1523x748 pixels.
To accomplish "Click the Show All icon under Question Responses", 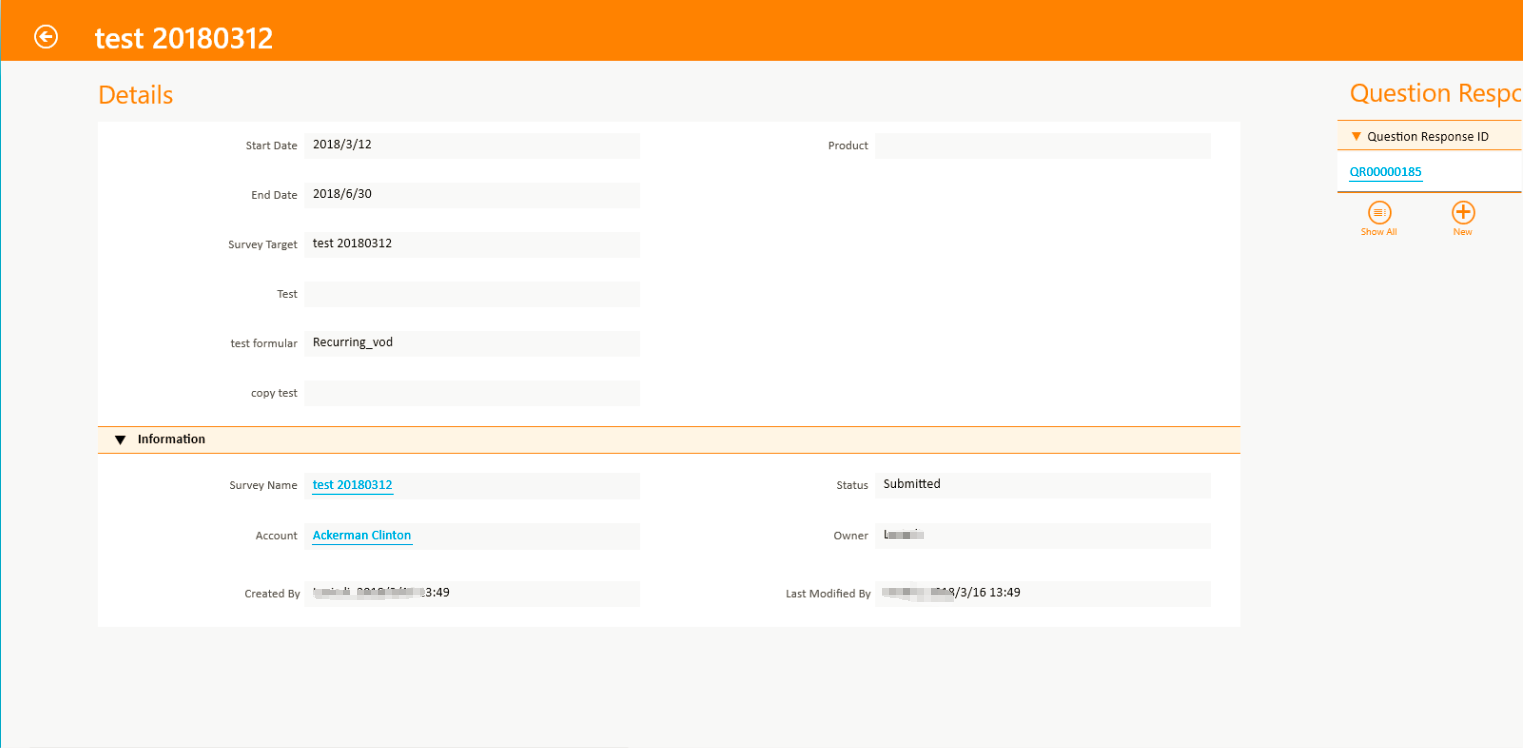I will [1379, 213].
